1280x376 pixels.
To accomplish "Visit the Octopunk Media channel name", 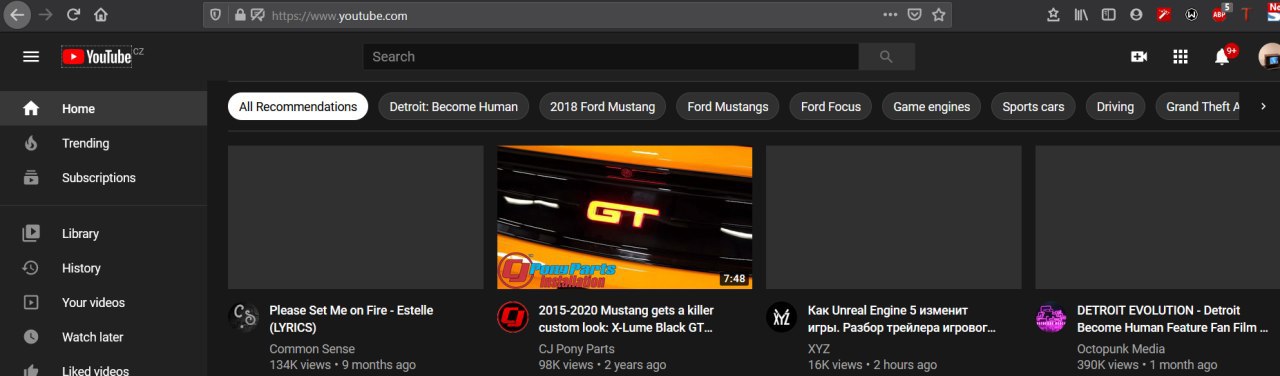I will point(1121,349).
